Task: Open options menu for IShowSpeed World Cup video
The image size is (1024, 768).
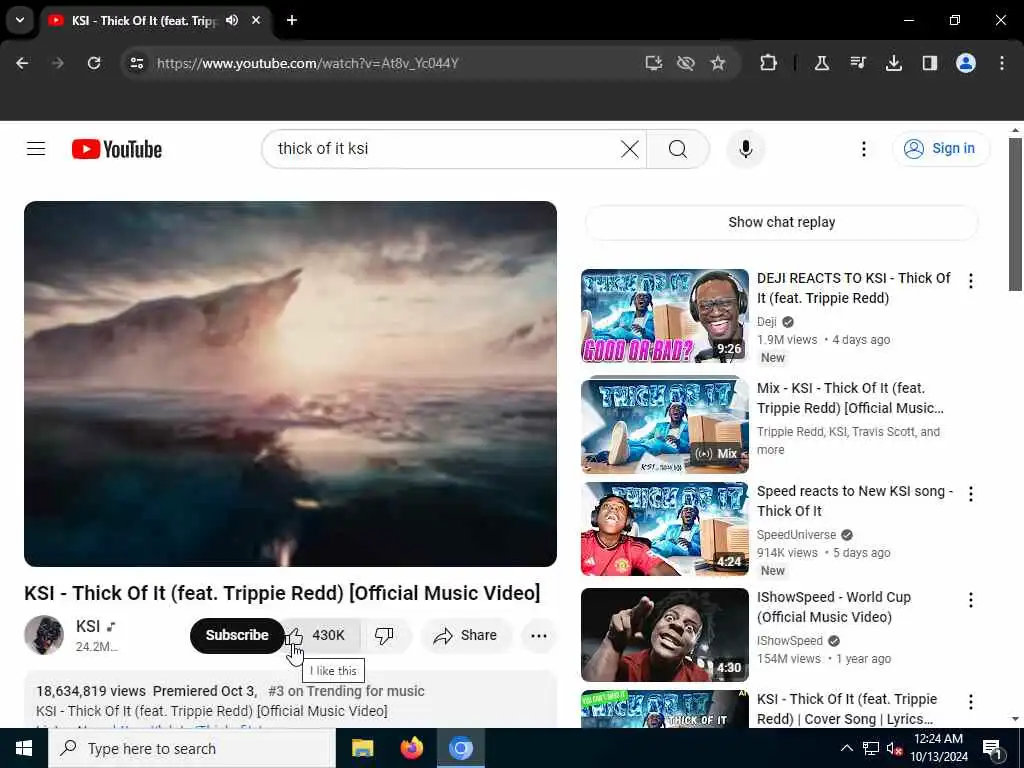Action: pos(970,600)
